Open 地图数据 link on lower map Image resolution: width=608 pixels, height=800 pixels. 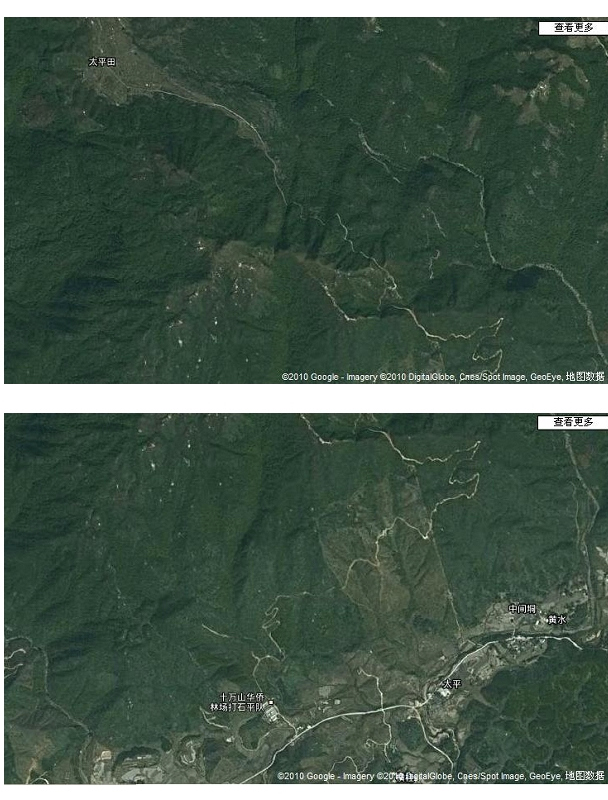[x=585, y=776]
